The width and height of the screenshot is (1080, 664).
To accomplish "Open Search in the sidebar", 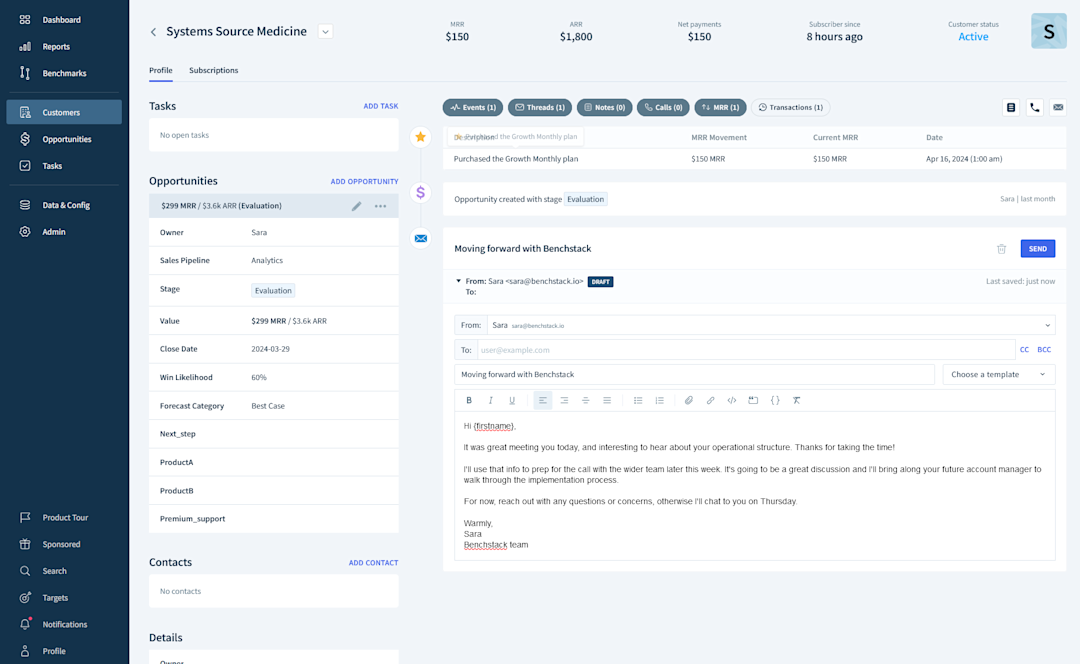I will (x=54, y=571).
